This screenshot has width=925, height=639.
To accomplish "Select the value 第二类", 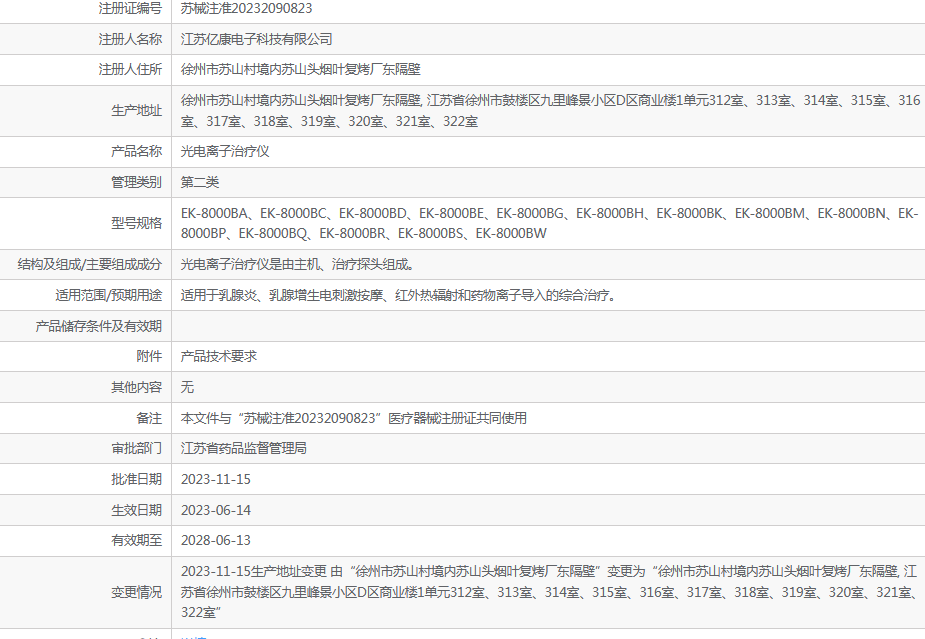I will pyautogui.click(x=199, y=182).
